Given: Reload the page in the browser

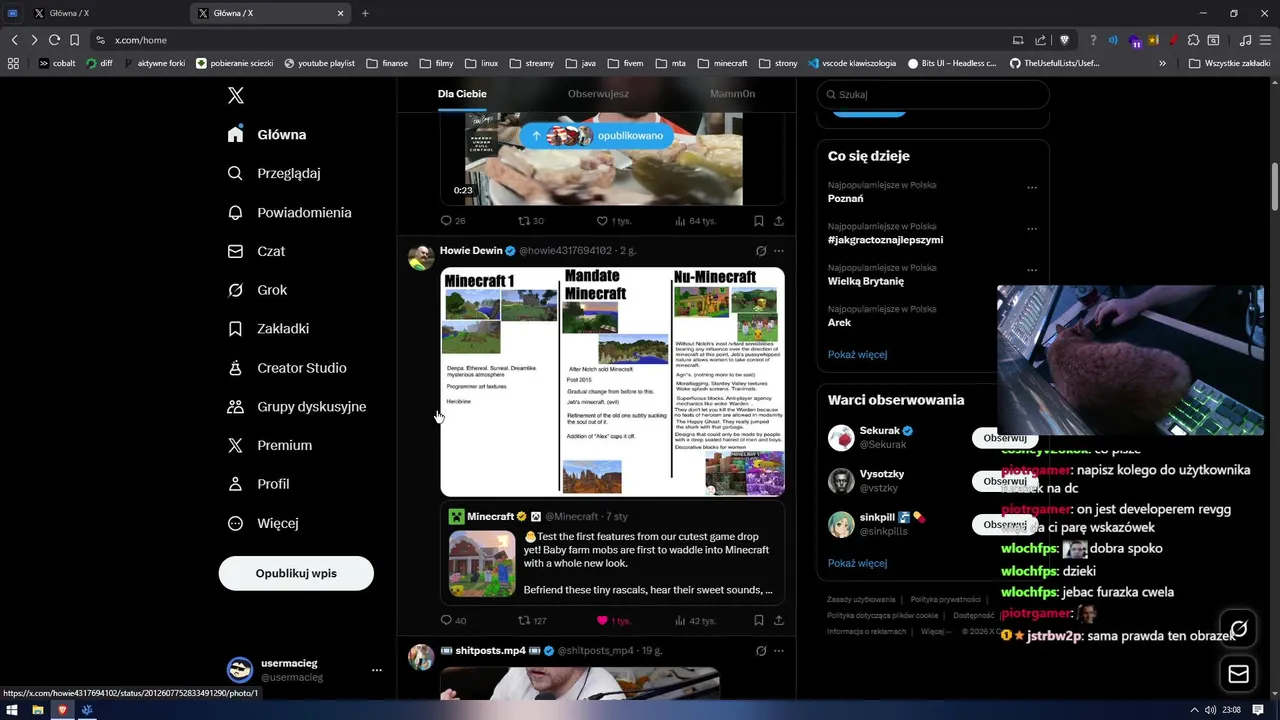Looking at the screenshot, I should (x=54, y=40).
